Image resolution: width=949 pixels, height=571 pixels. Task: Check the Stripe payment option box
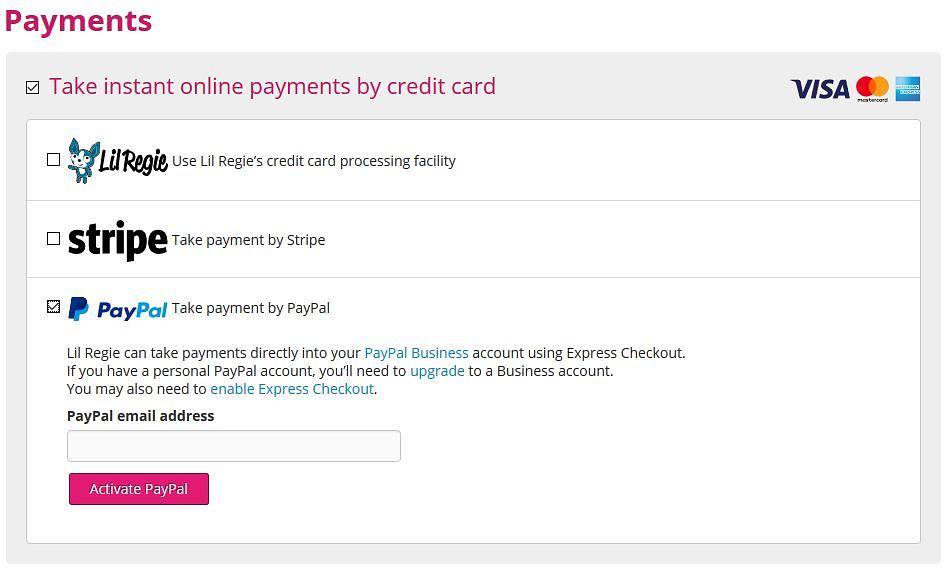54,239
